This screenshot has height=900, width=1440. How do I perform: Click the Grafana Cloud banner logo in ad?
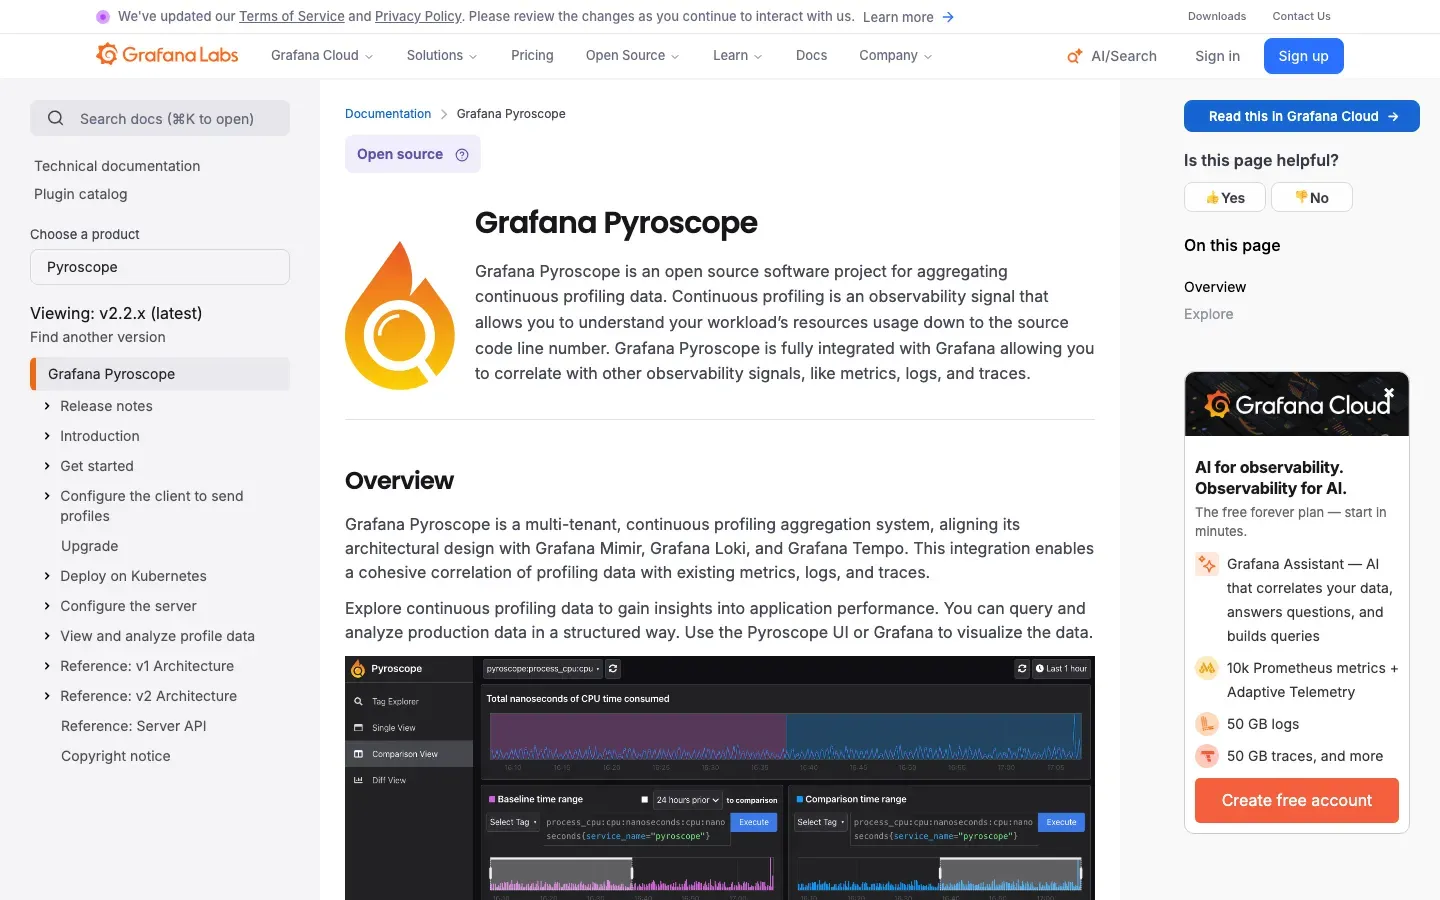(x=1297, y=404)
